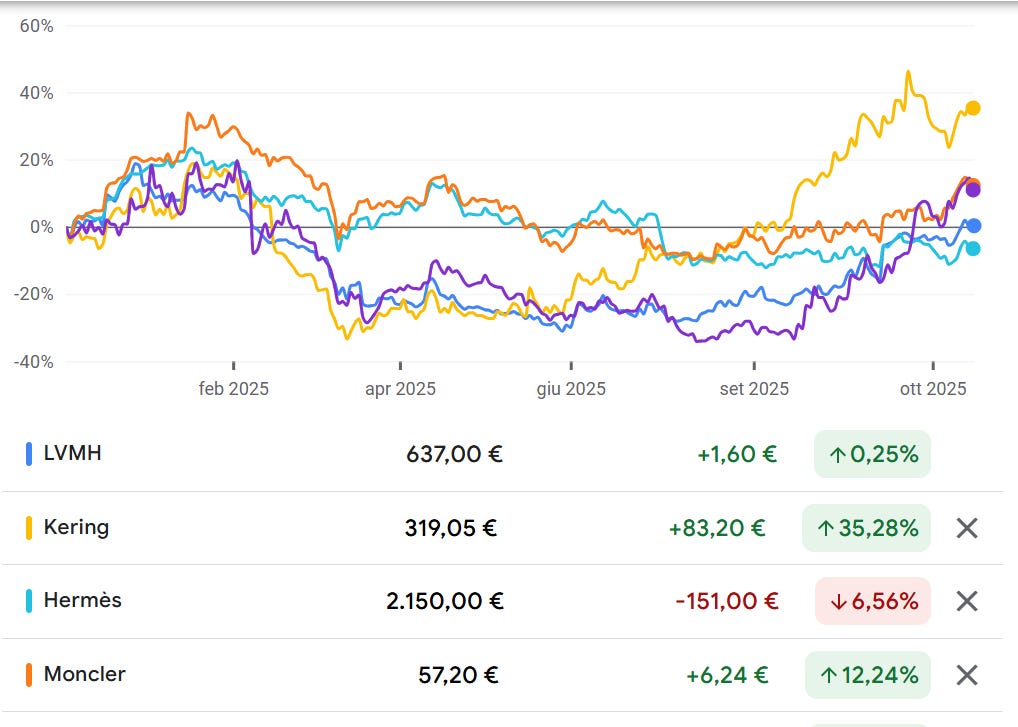Click the 12,24% gain badge
This screenshot has width=1018, height=727.
tap(867, 676)
